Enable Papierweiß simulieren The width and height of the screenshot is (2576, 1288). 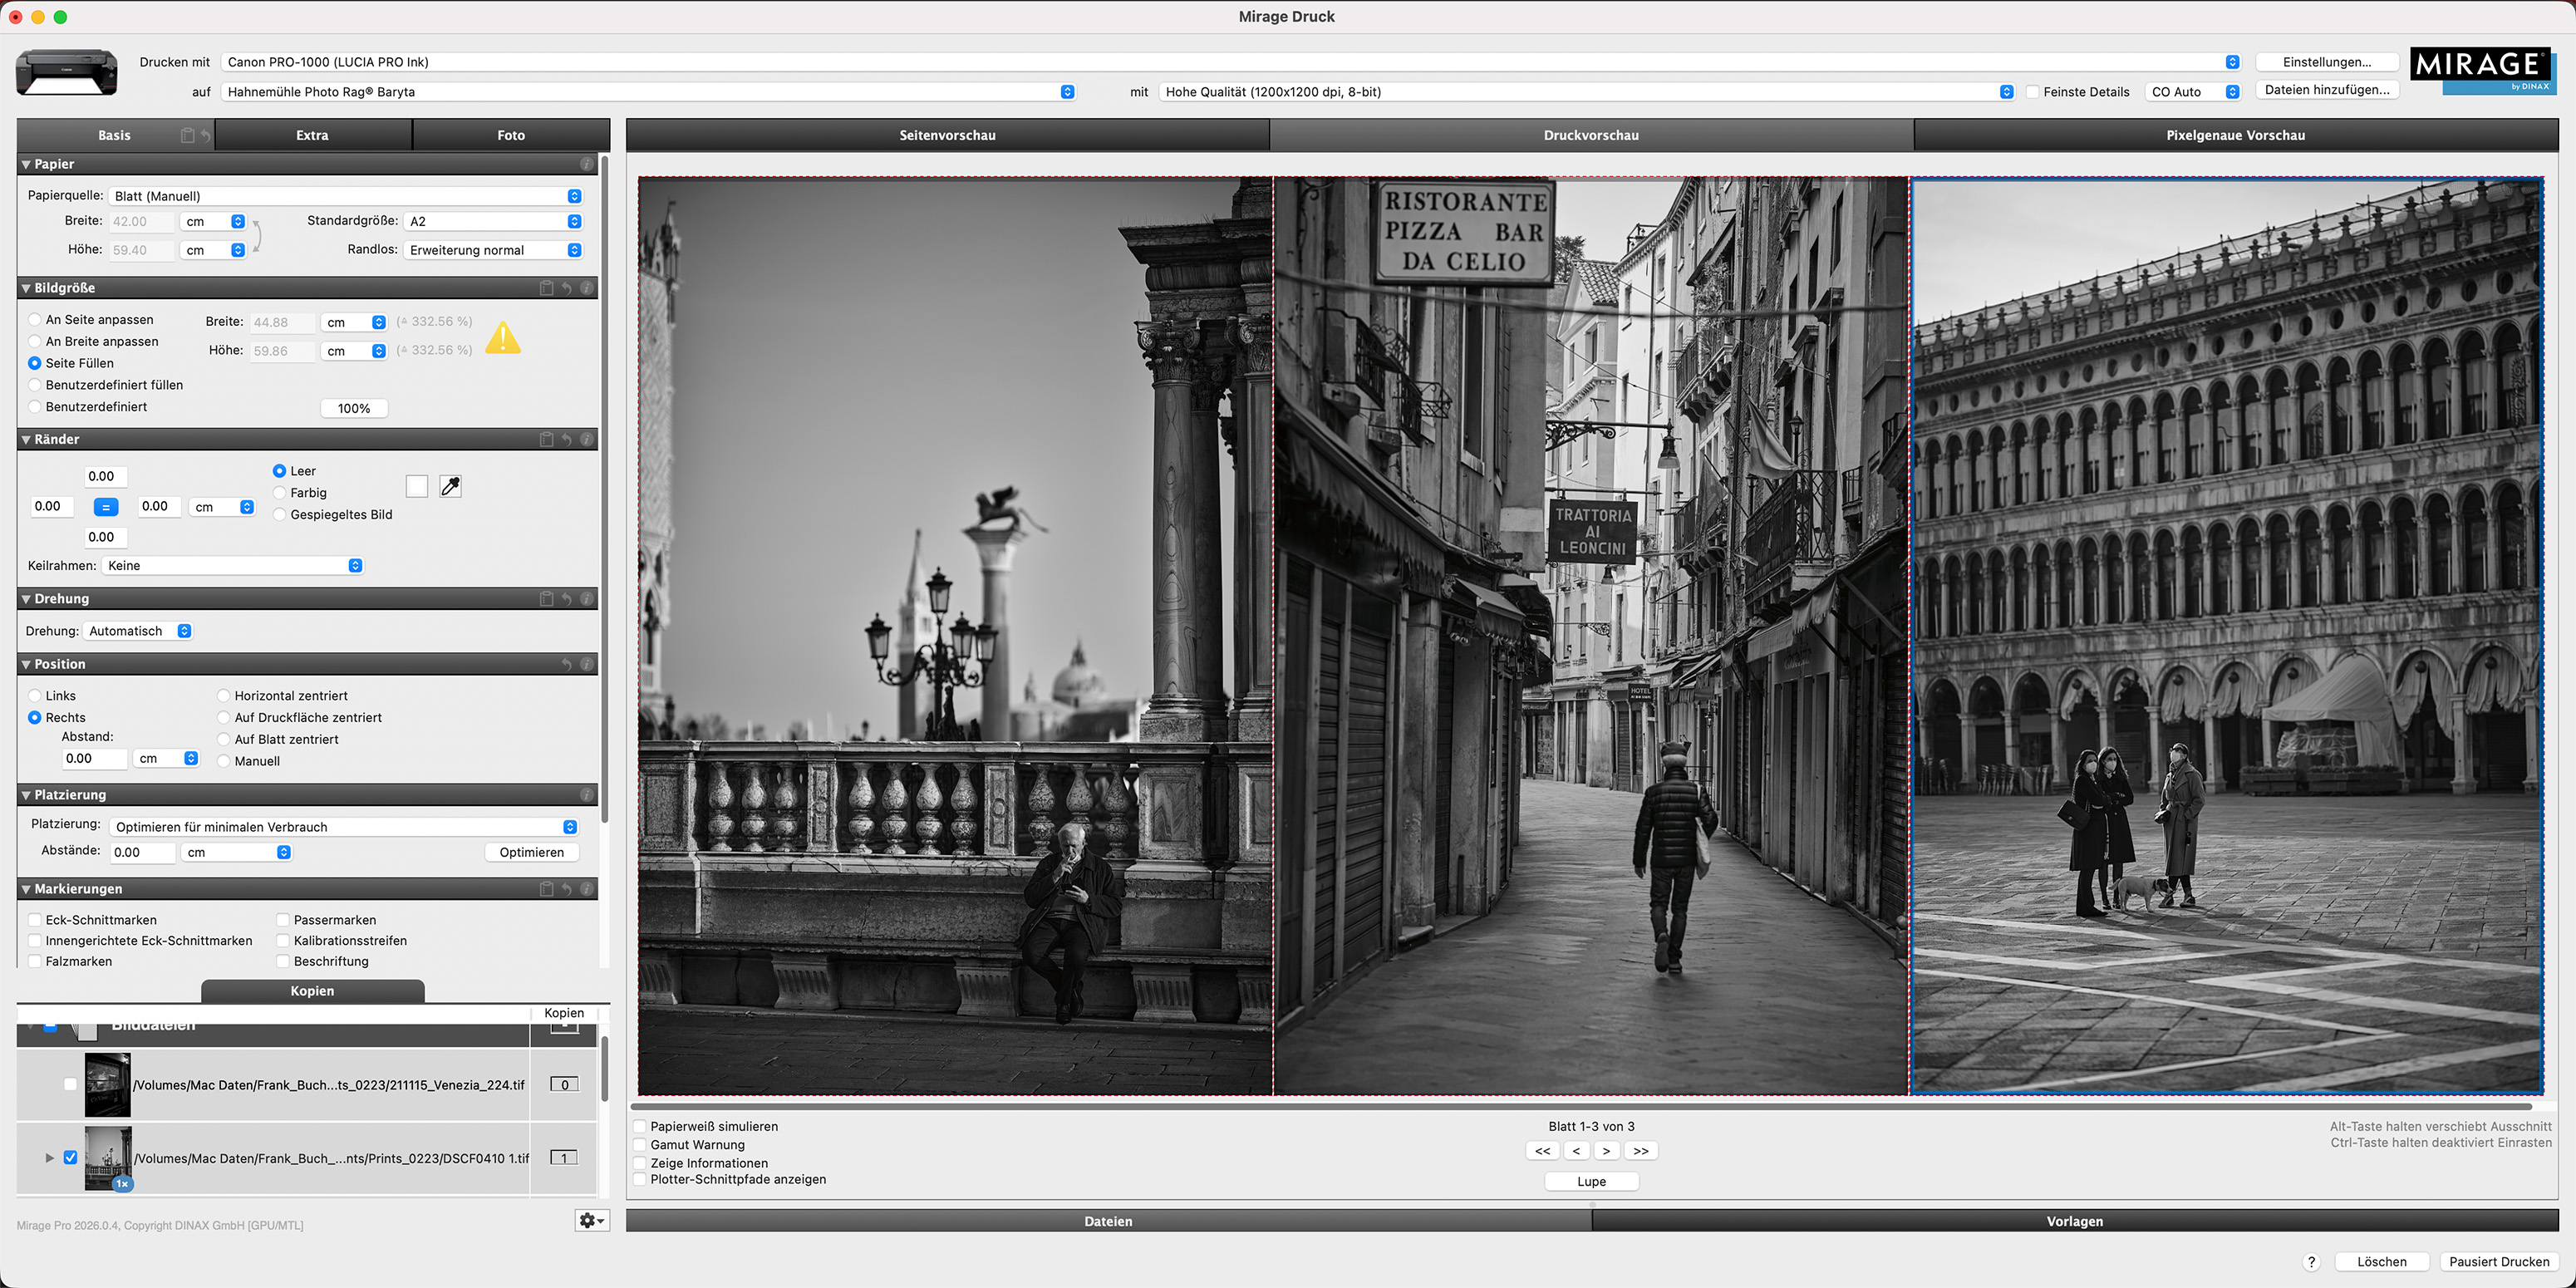(x=640, y=1127)
